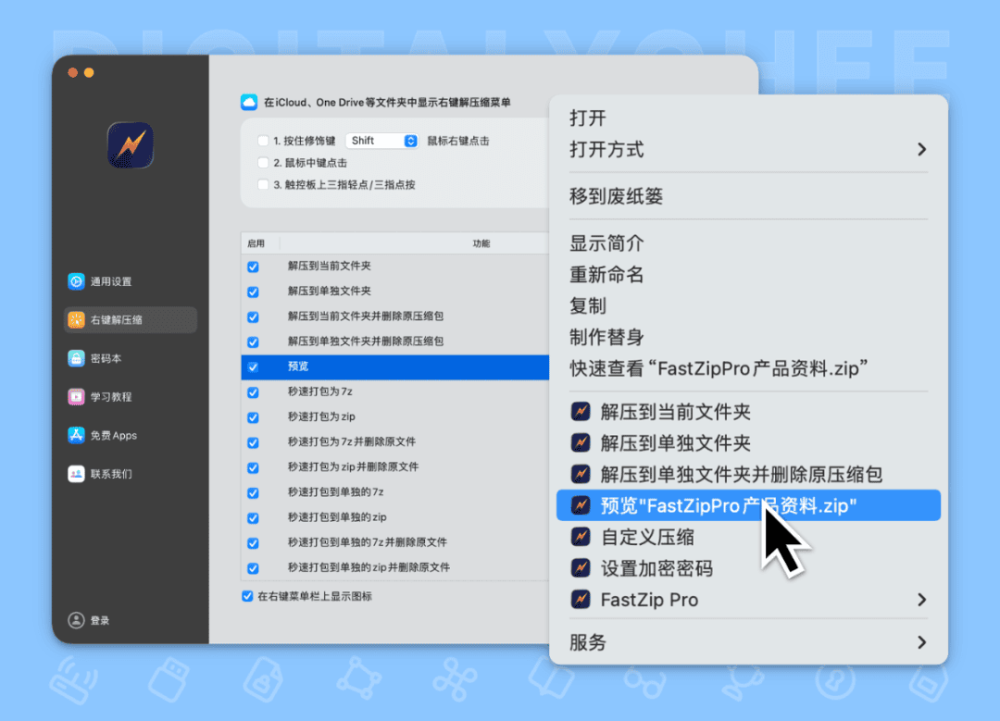The image size is (1000, 721).
Task: Expand 打开方式 submenu arrow
Action: (x=922, y=150)
